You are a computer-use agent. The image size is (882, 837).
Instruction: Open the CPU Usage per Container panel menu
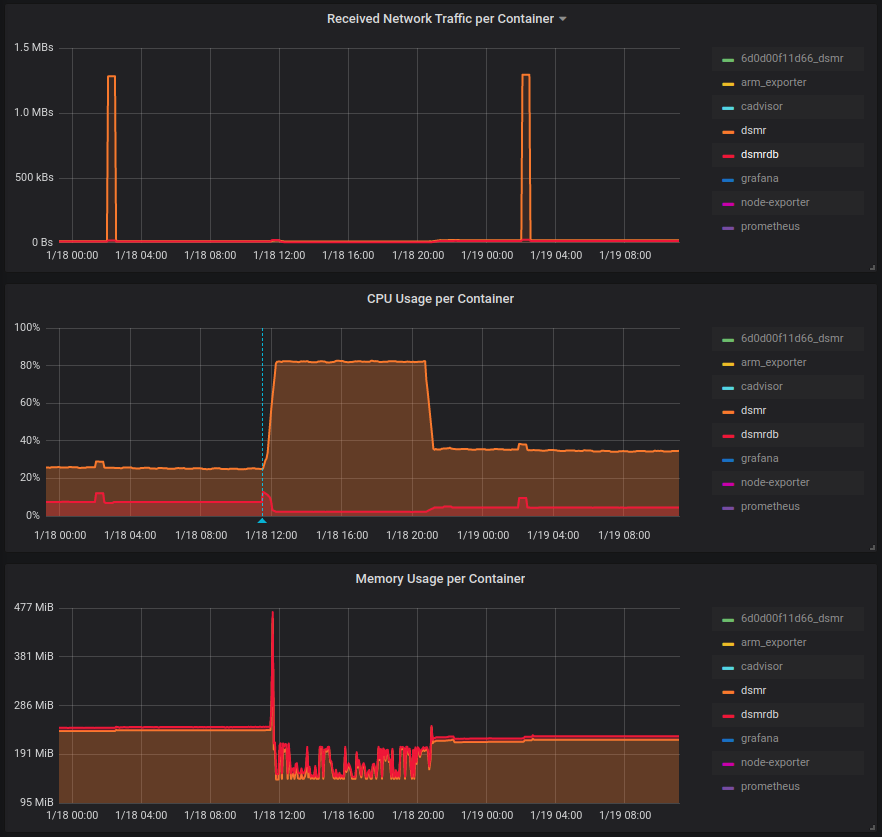441,298
